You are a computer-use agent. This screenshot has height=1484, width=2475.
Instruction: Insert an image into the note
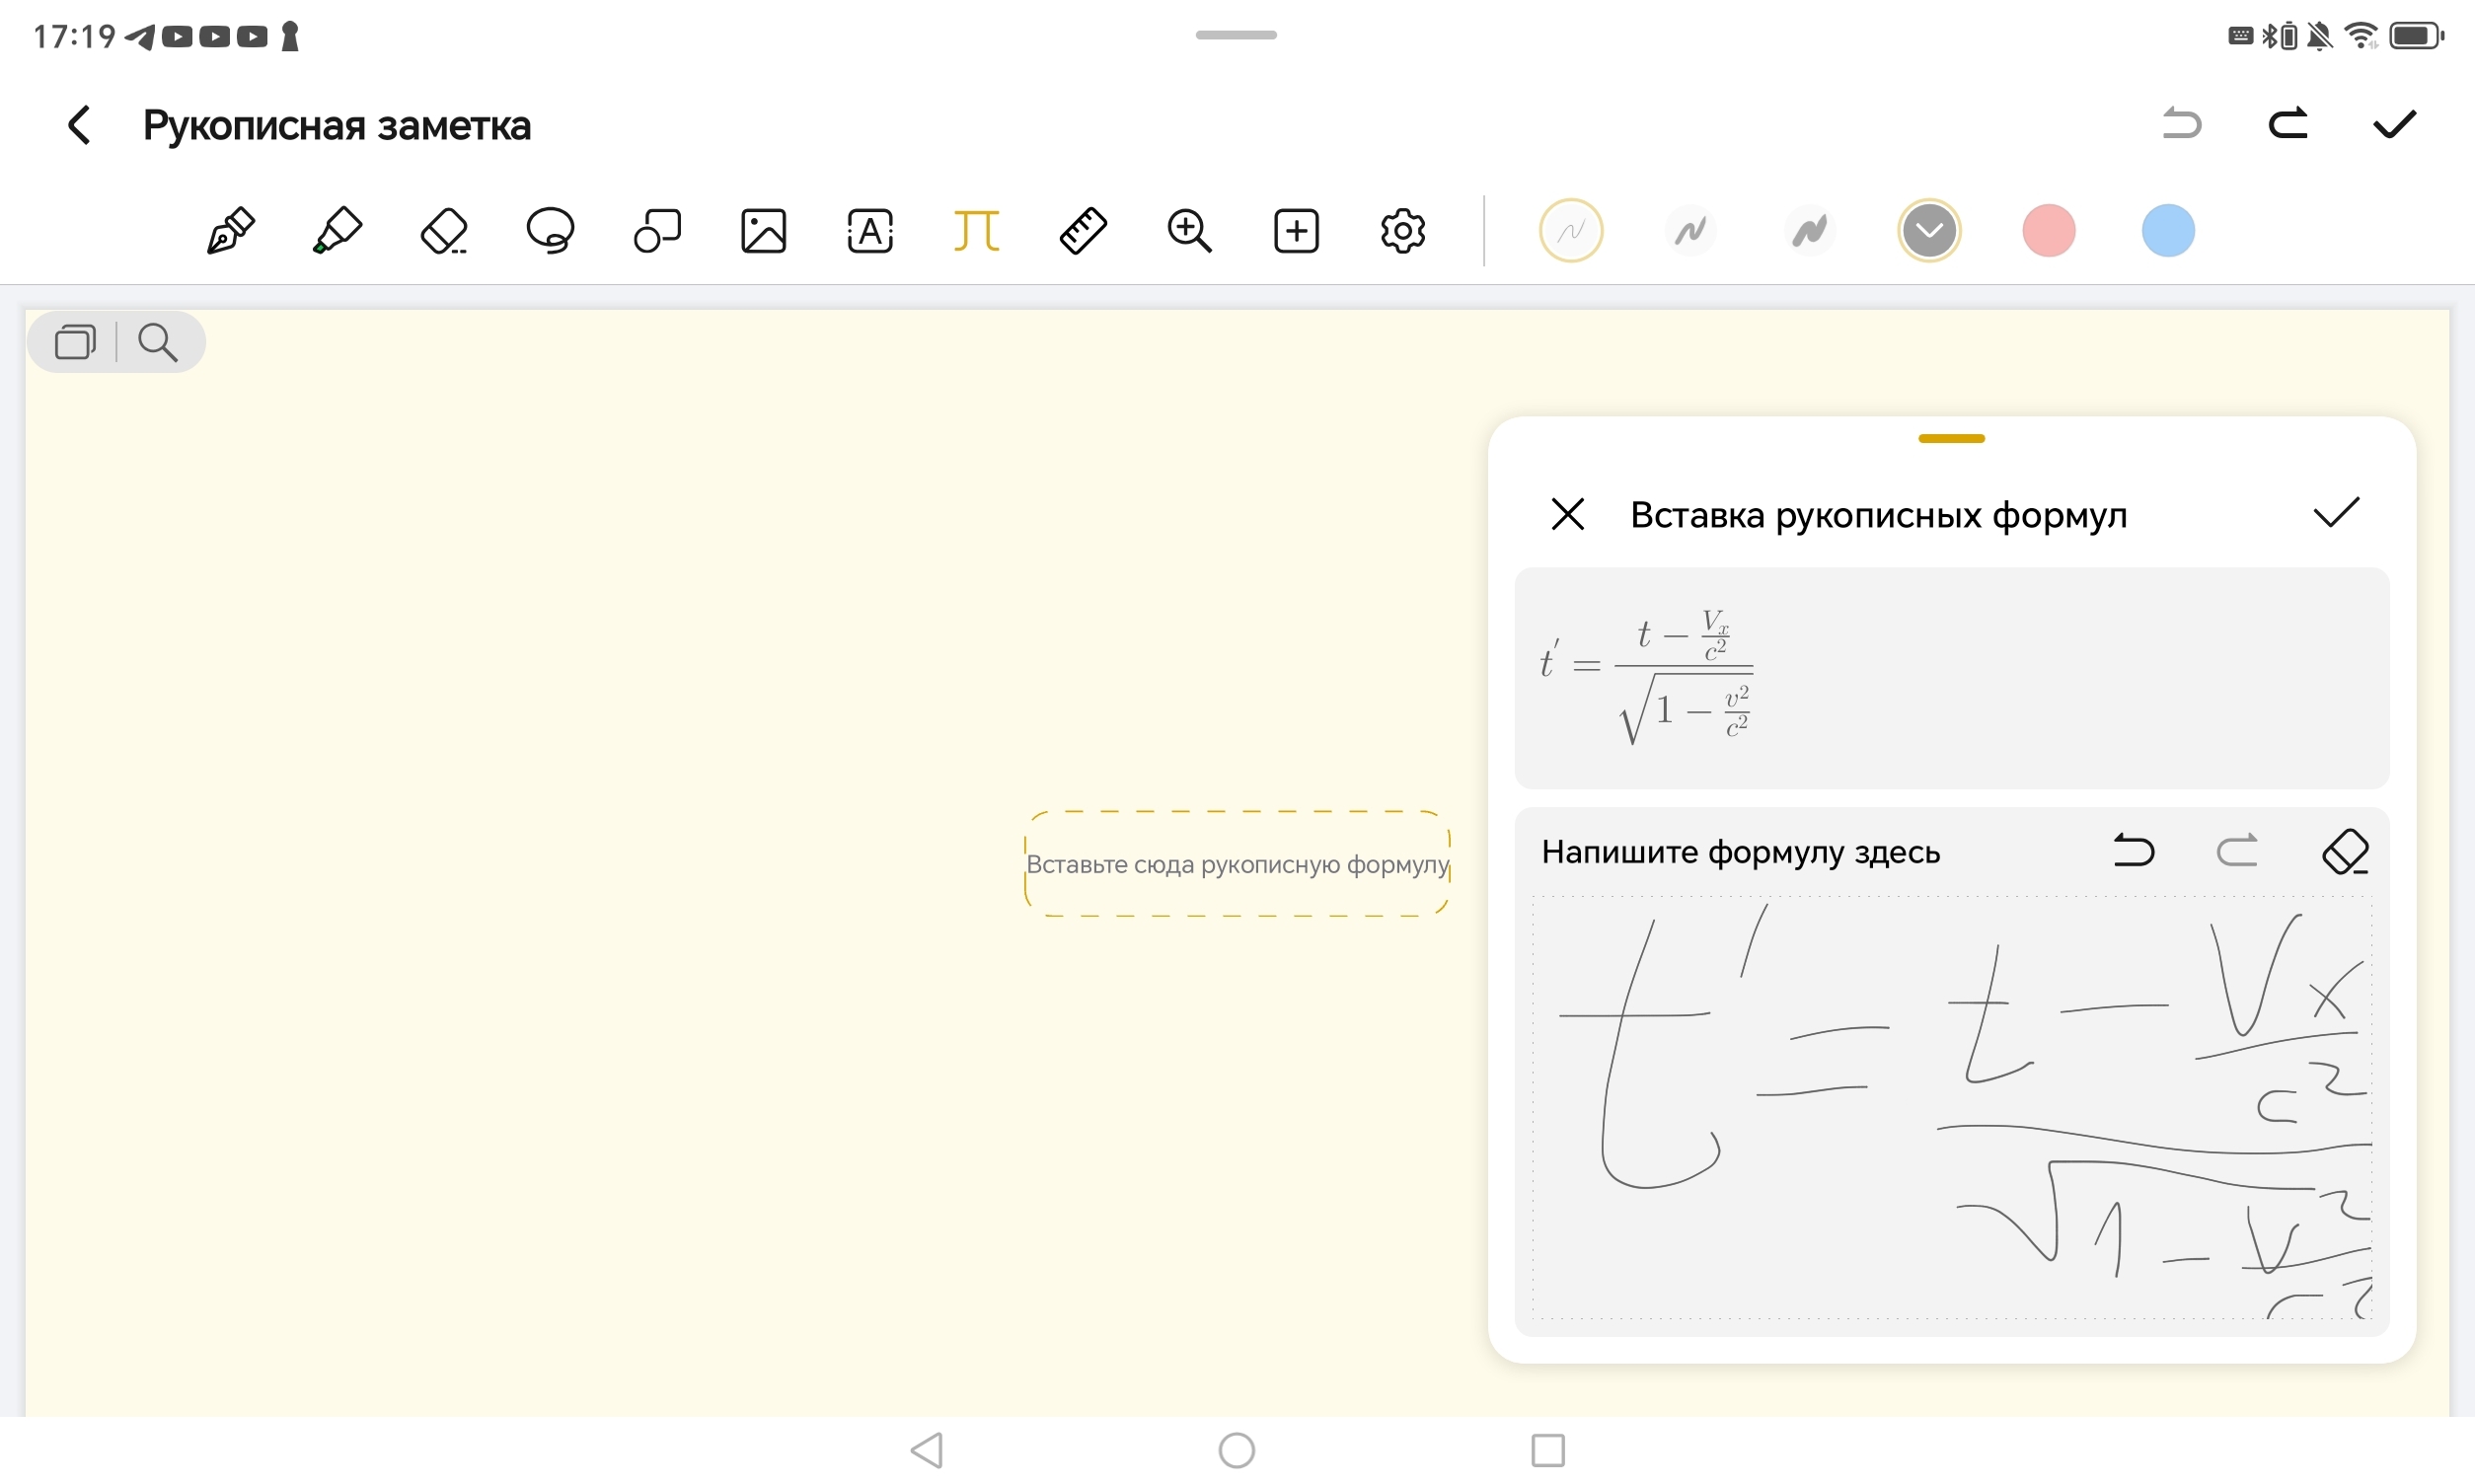coord(763,231)
